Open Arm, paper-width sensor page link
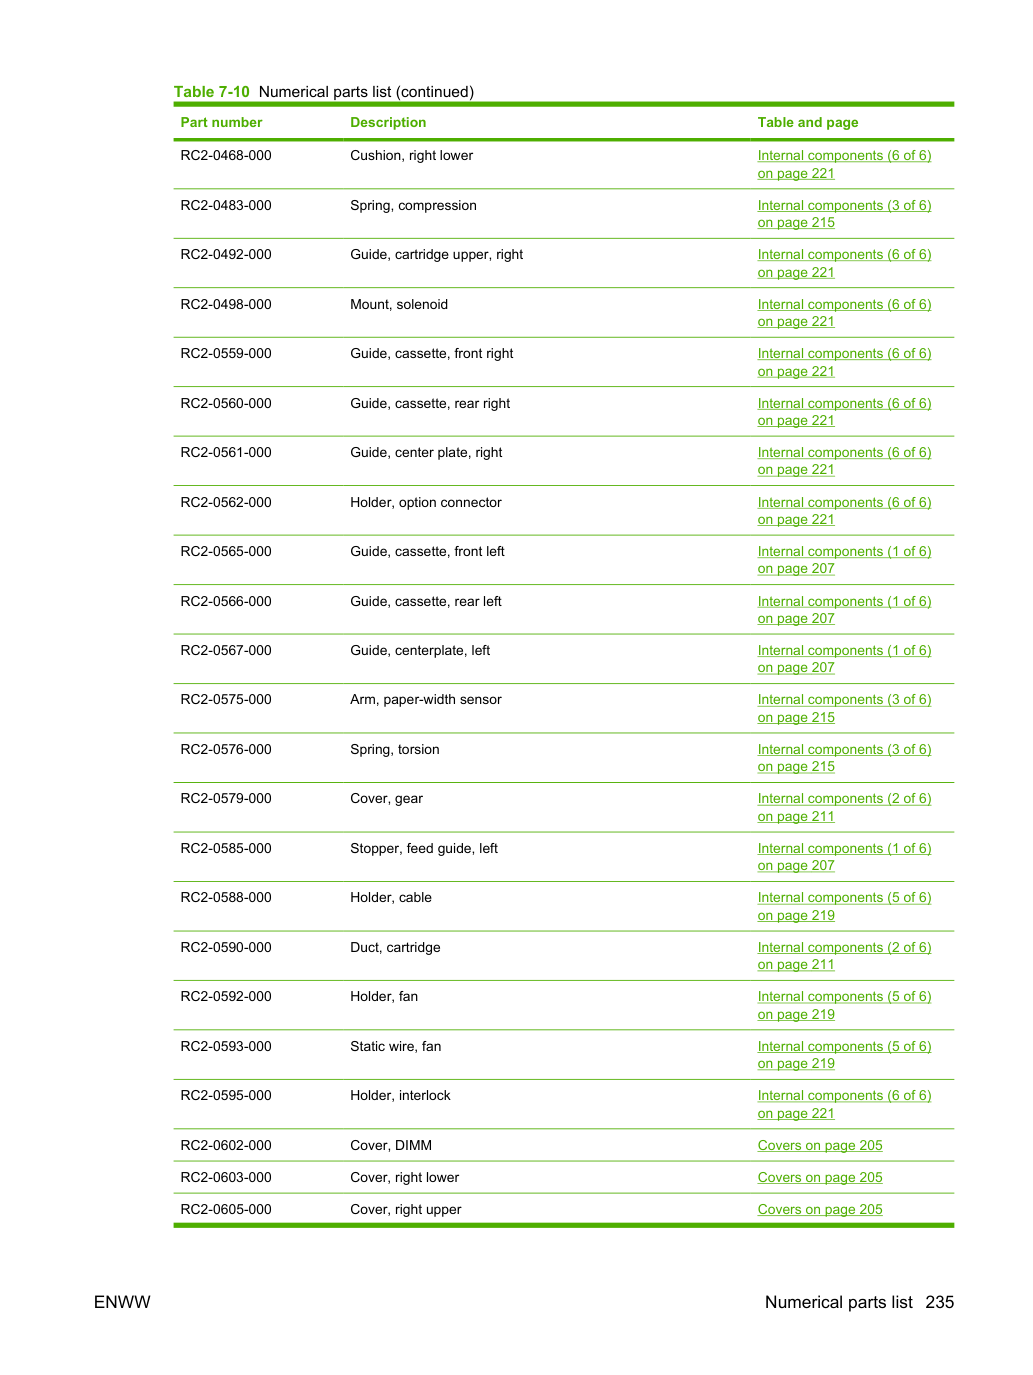The image size is (1033, 1375). coord(844,708)
